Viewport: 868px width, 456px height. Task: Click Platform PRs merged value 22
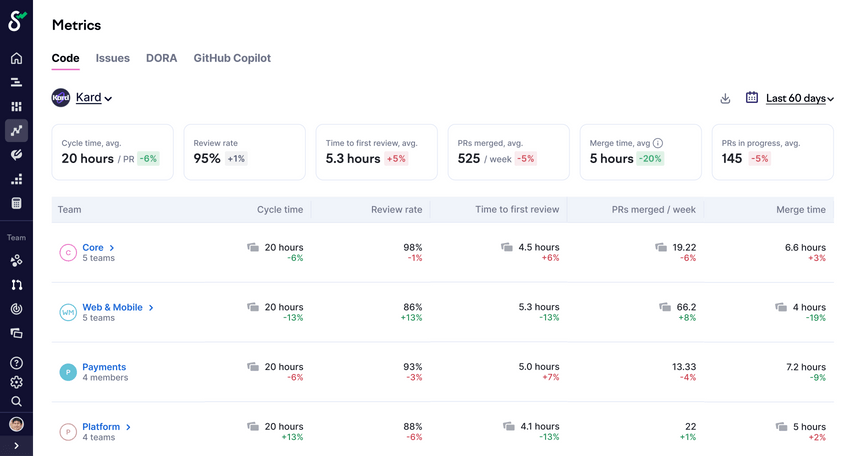click(690, 427)
